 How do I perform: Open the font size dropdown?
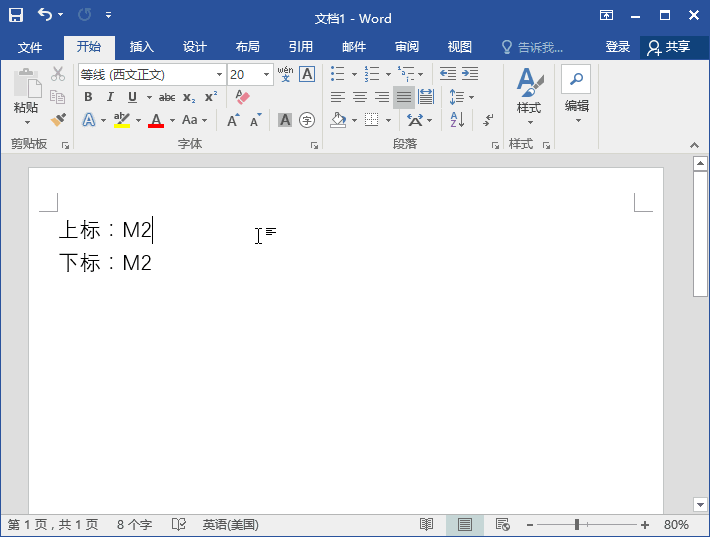pos(266,74)
